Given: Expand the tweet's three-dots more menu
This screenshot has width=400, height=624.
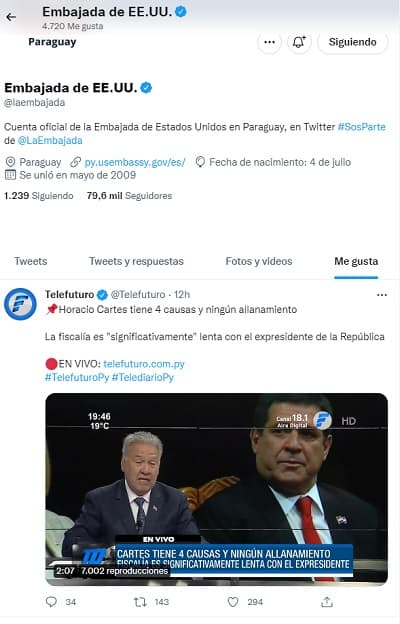Looking at the screenshot, I should tap(382, 295).
